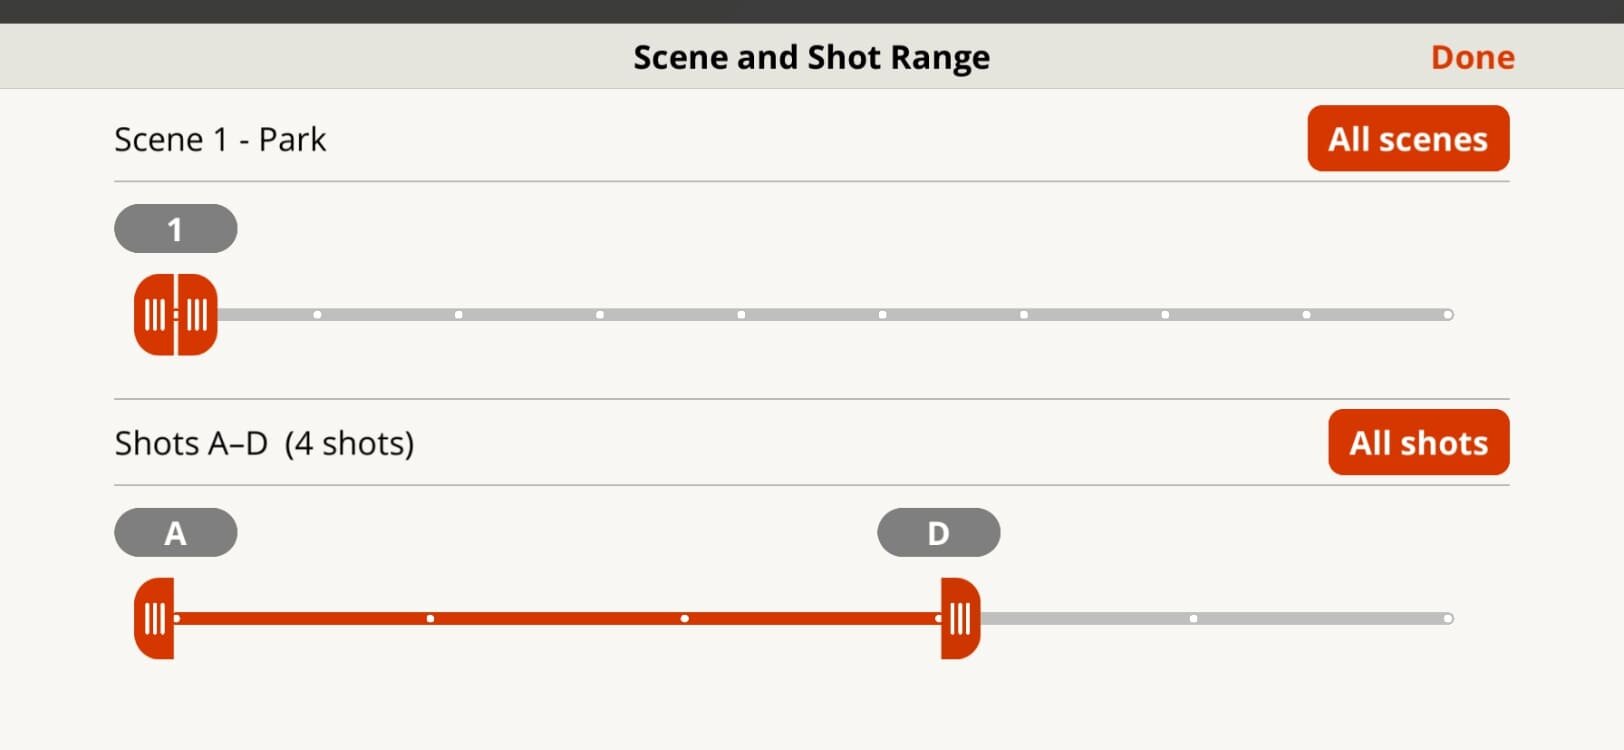Screen dimensions: 1624x750
Task: Tap Done to confirm the range
Action: coord(1472,57)
